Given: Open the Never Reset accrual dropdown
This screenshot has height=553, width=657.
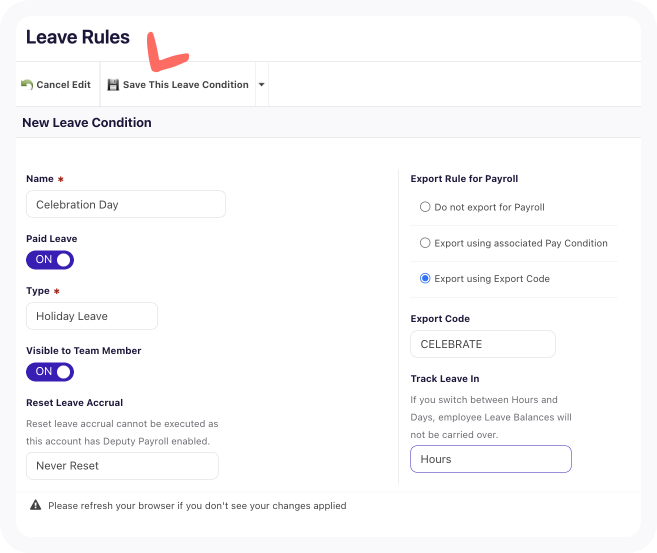Looking at the screenshot, I should (122, 465).
